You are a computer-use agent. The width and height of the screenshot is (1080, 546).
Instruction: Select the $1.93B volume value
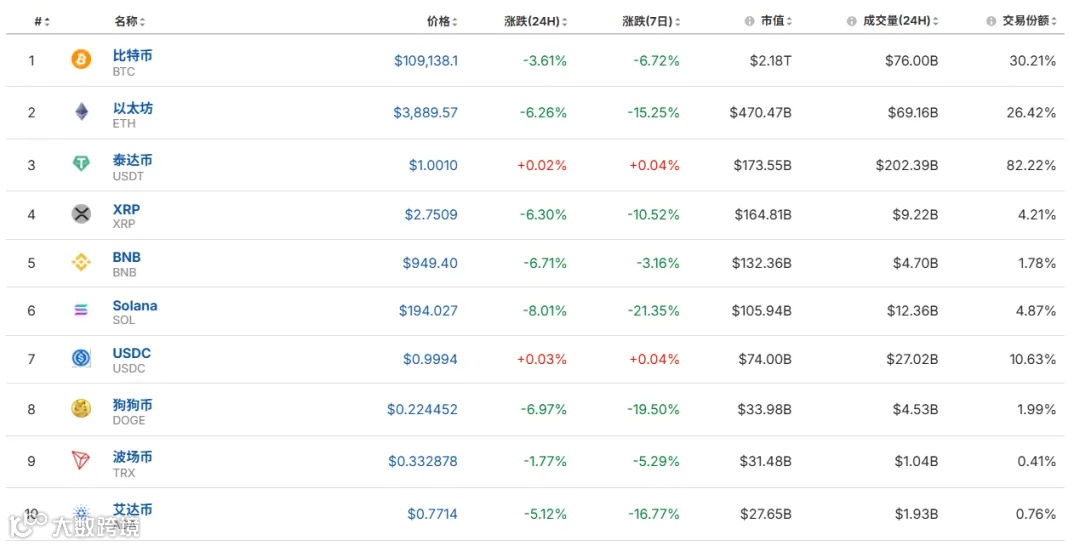(x=916, y=514)
